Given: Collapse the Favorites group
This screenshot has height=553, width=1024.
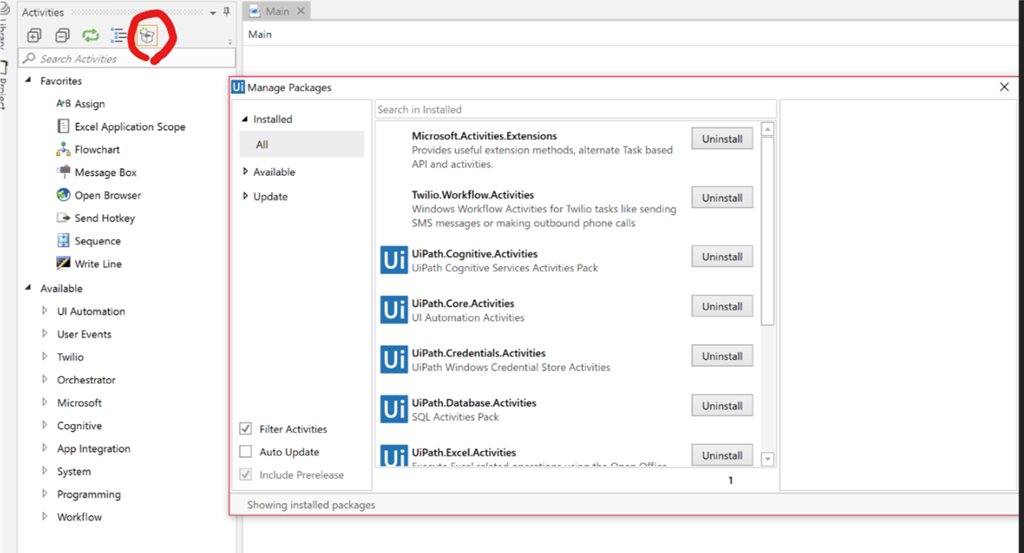Looking at the screenshot, I should click(x=28, y=80).
